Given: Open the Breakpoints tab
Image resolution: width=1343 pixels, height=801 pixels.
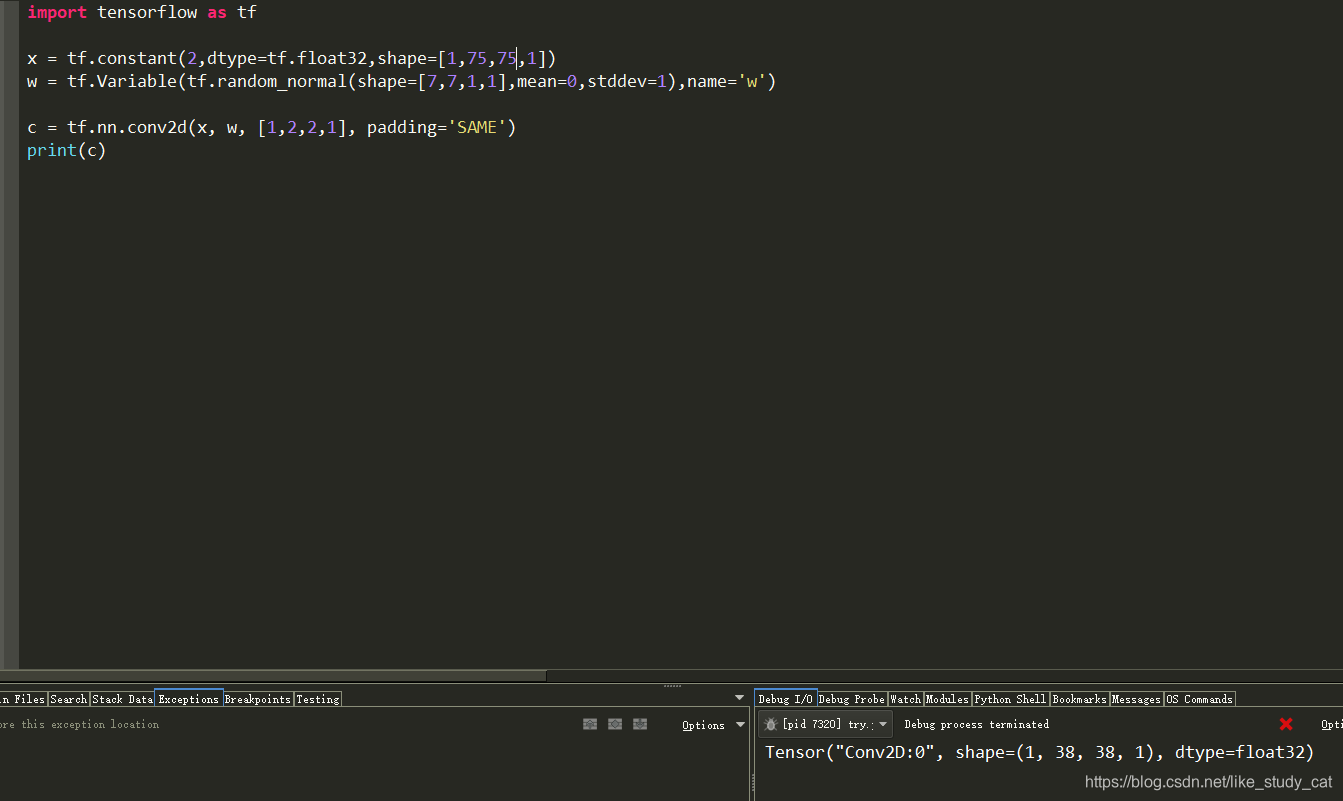Looking at the screenshot, I should (258, 699).
